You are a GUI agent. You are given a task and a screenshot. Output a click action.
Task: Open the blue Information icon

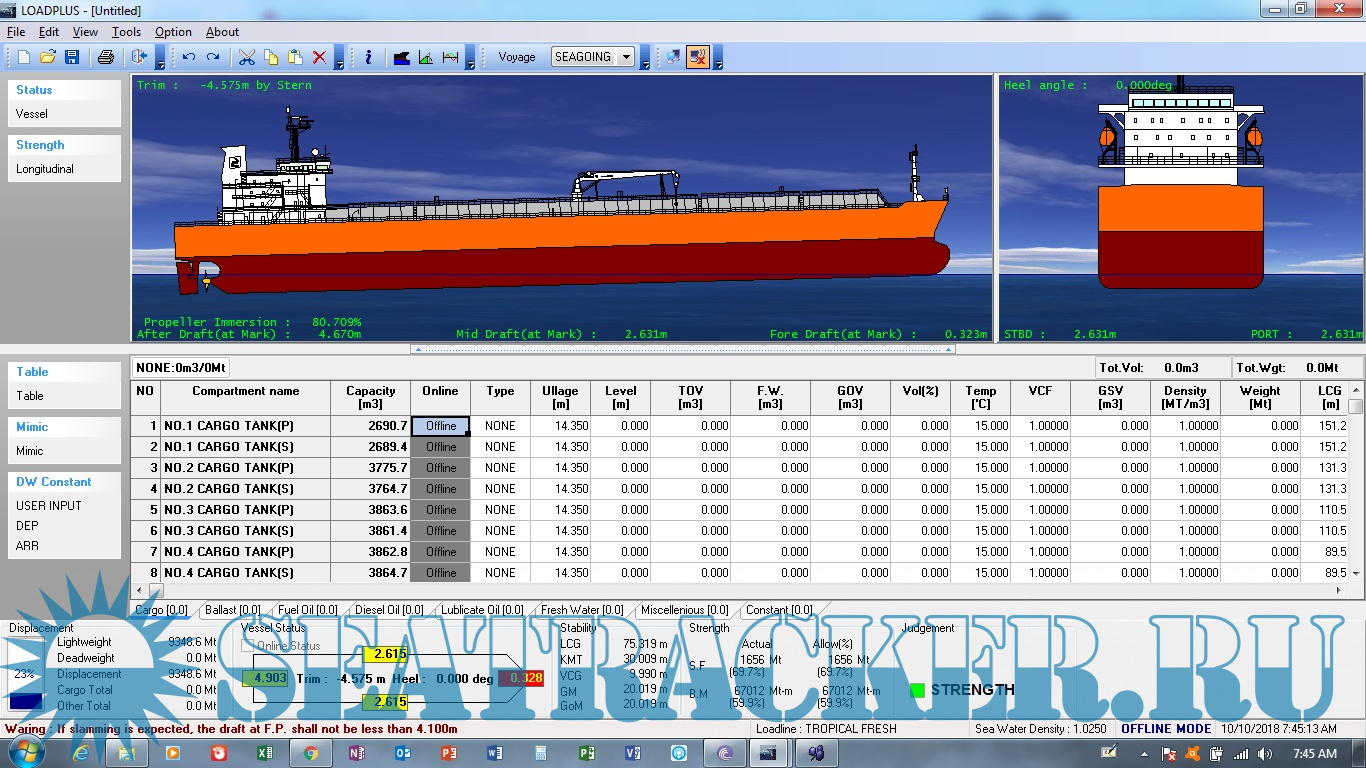[x=368, y=57]
